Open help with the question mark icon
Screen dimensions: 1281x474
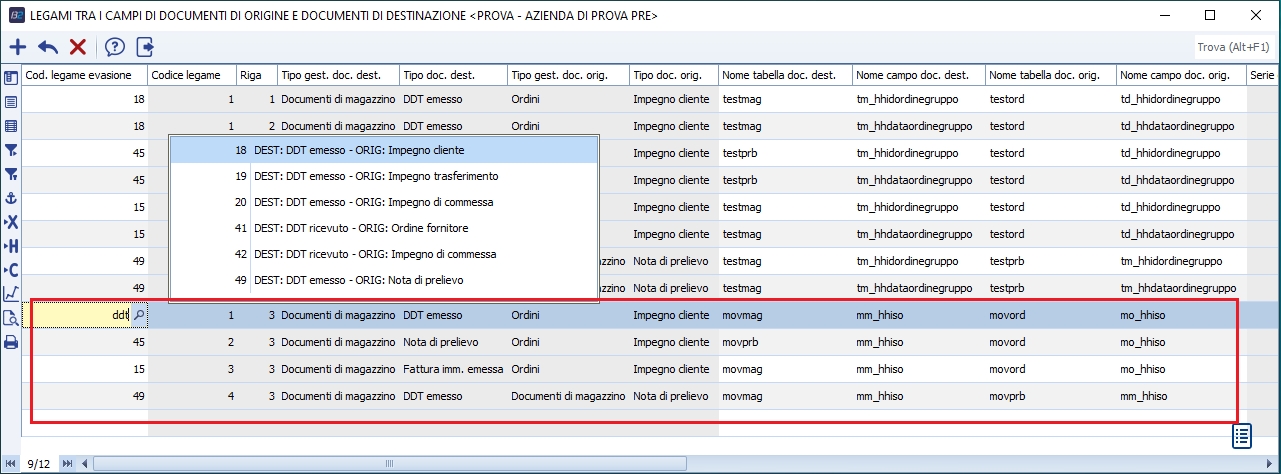(x=114, y=47)
